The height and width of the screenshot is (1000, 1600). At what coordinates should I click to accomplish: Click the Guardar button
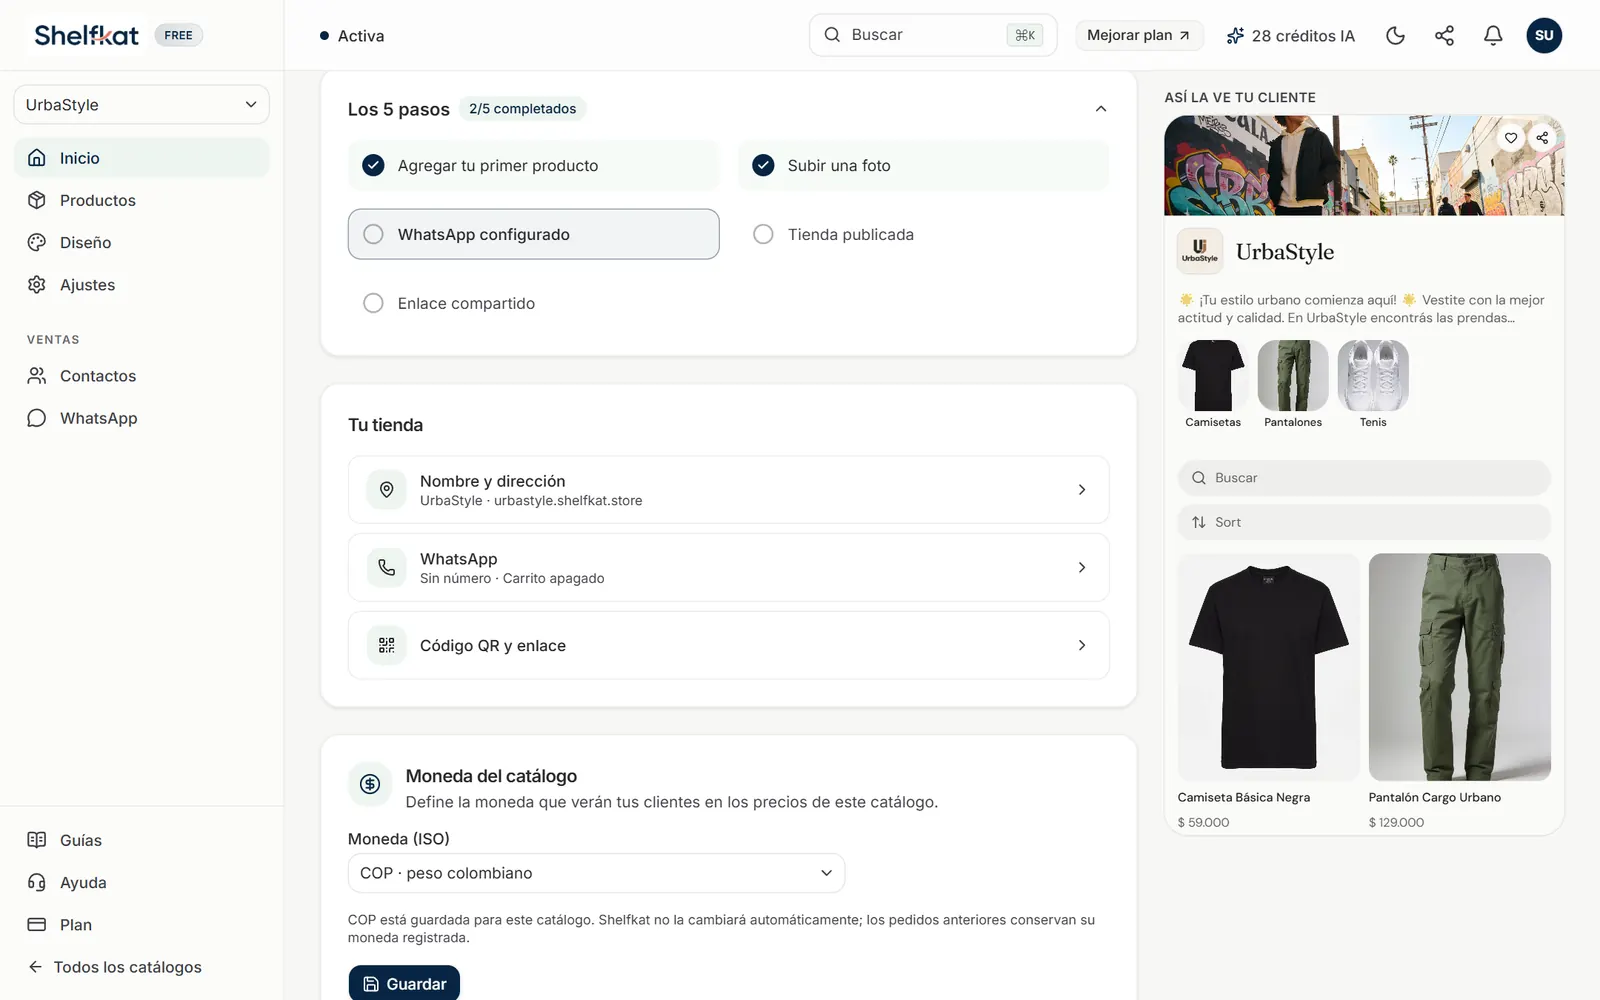click(x=404, y=983)
